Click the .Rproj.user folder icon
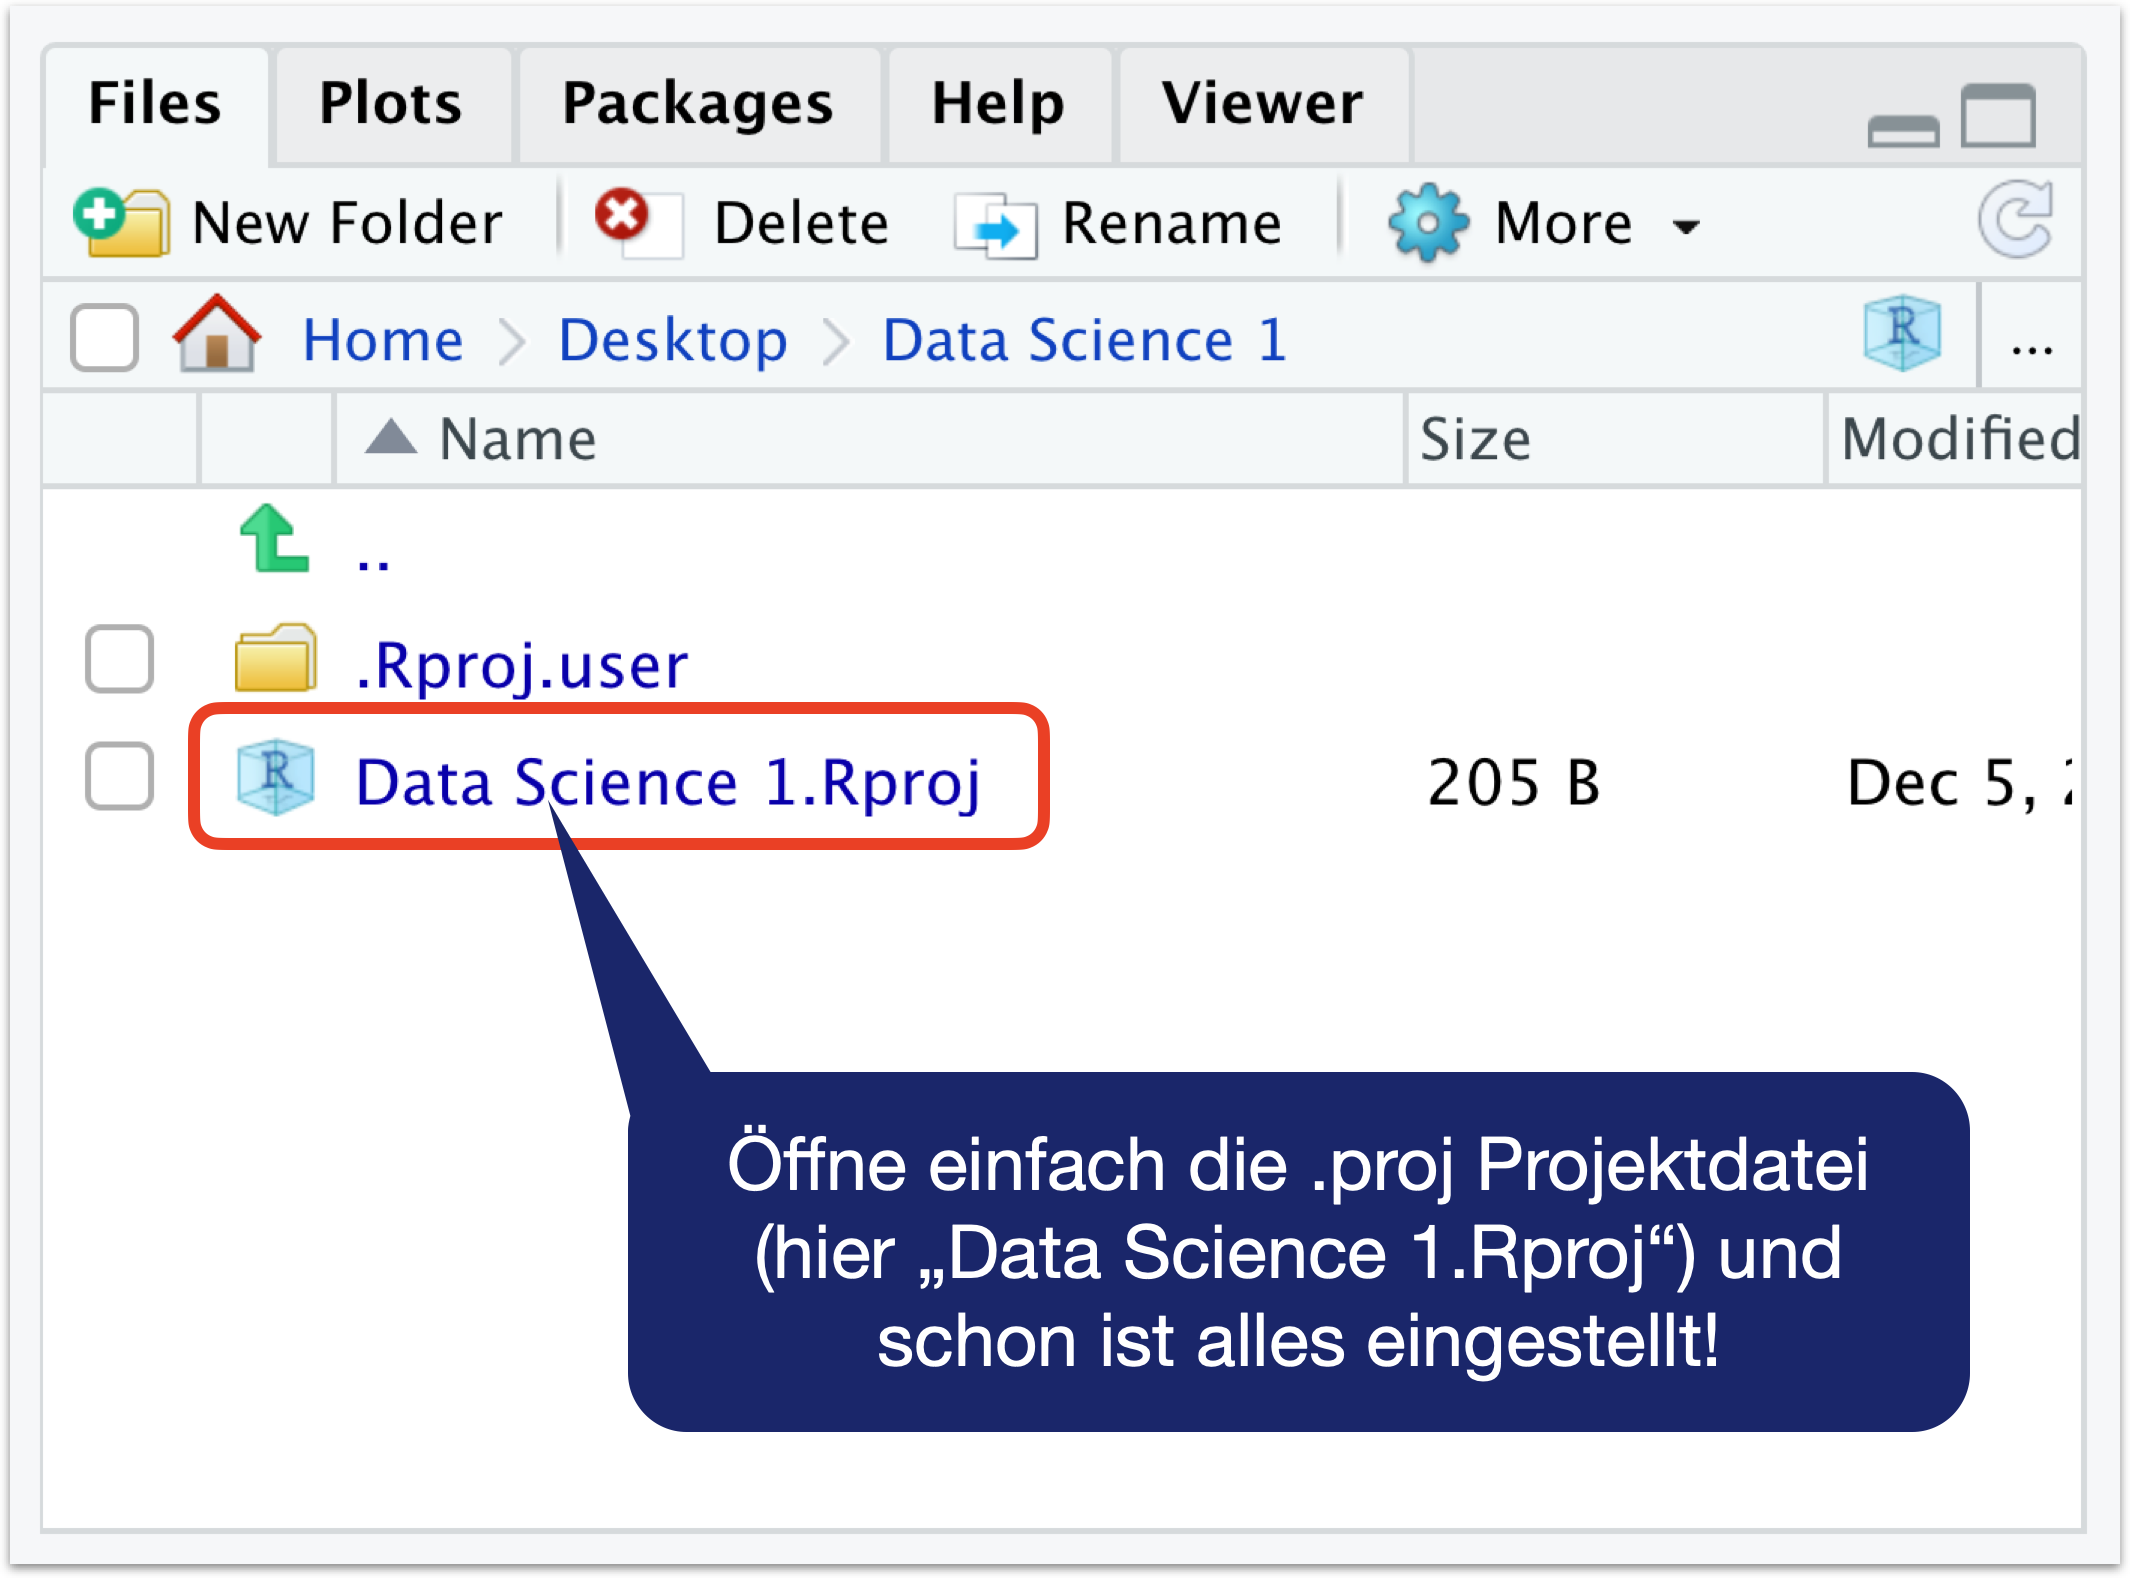The width and height of the screenshot is (2130, 1578). [275, 660]
